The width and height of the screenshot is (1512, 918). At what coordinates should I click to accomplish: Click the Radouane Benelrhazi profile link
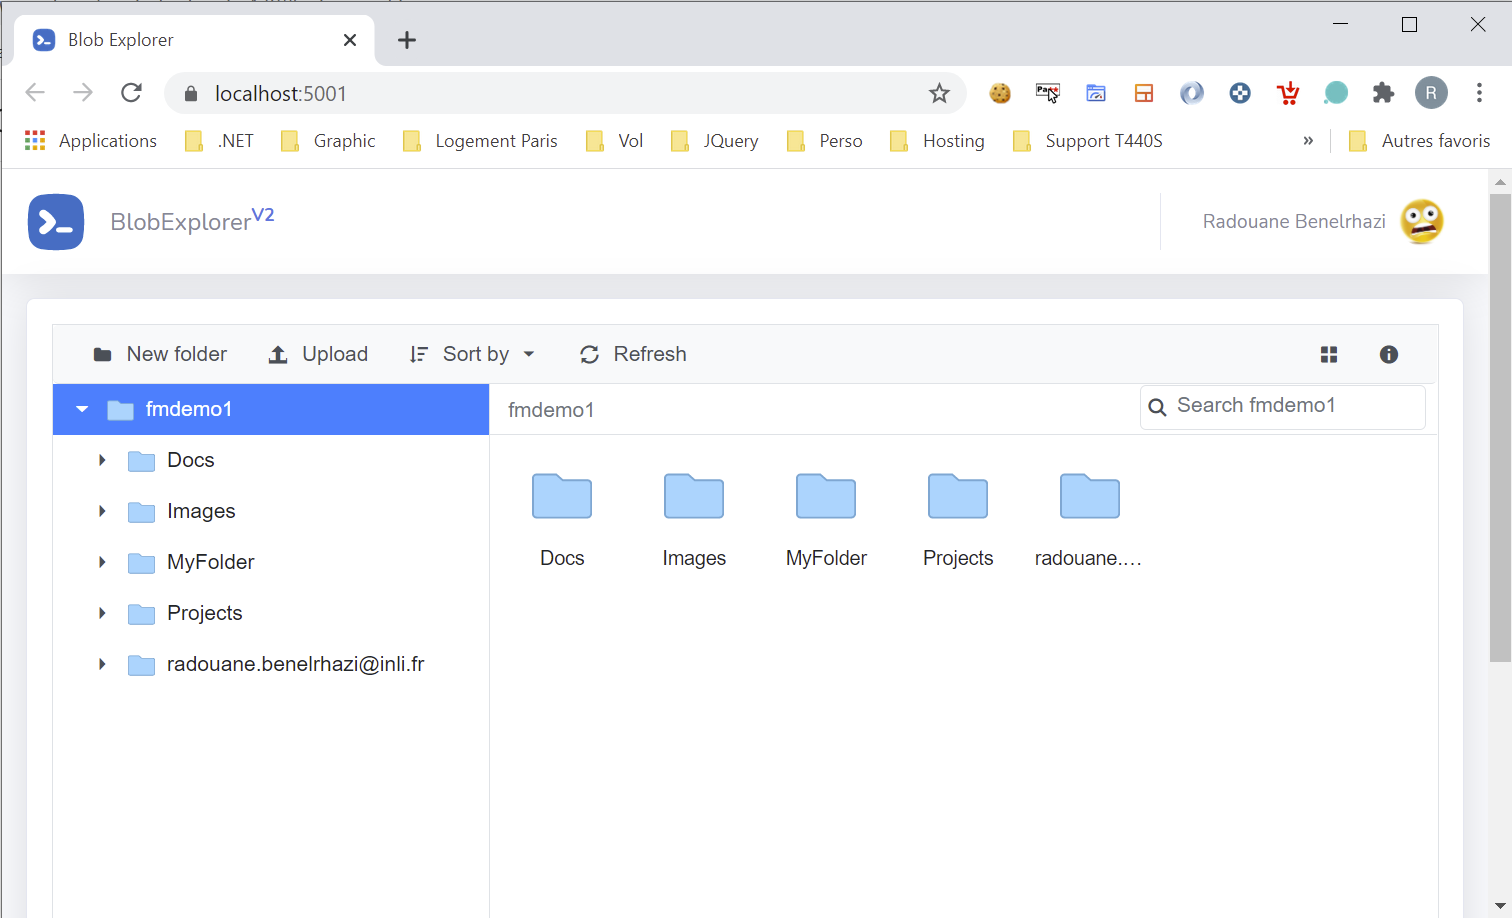(x=1293, y=221)
